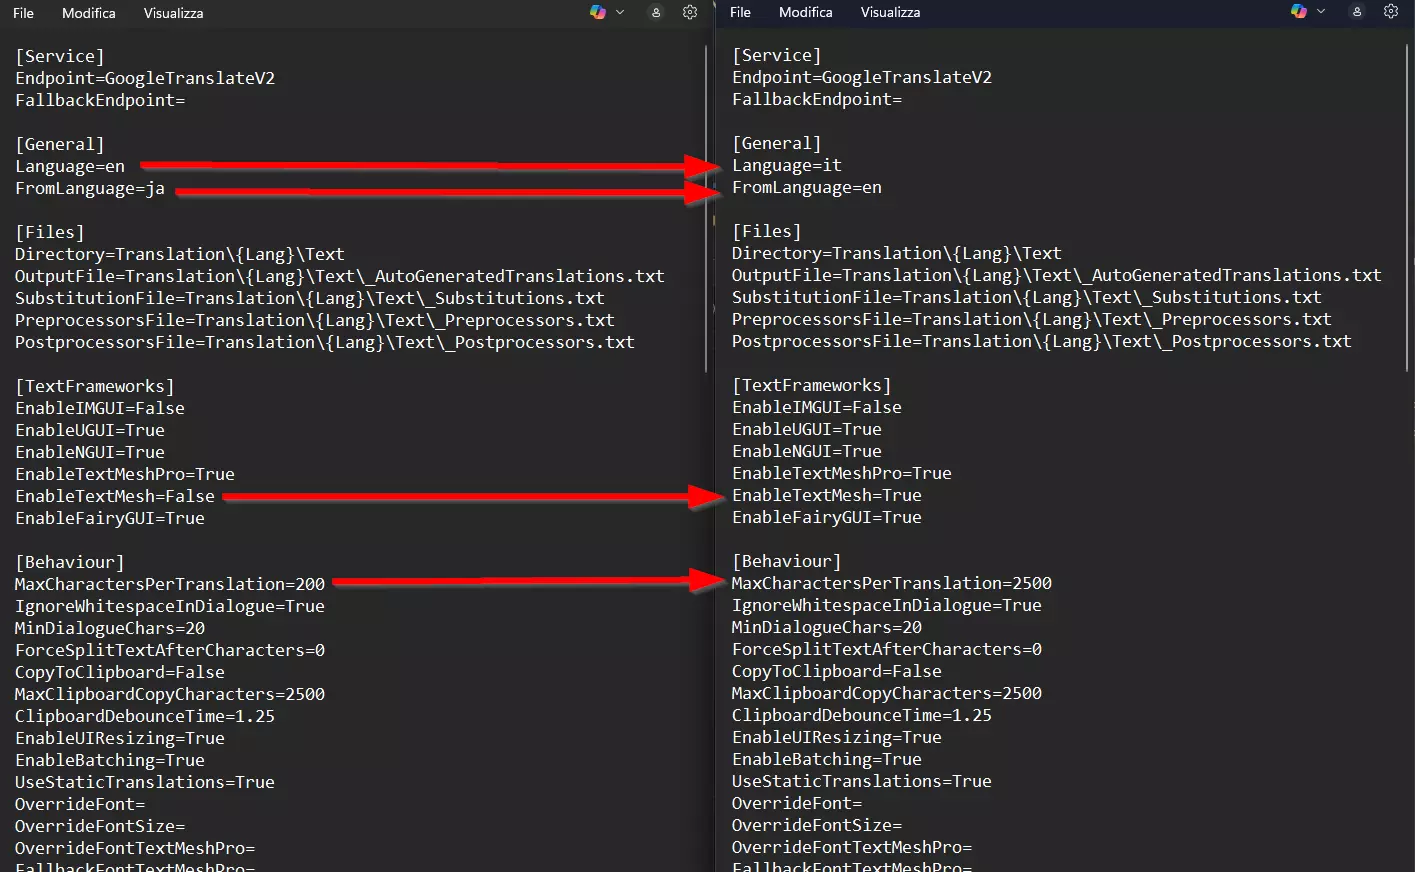The width and height of the screenshot is (1415, 872).
Task: Click "OverrideFont=" in left Notepad window
Action: point(80,804)
